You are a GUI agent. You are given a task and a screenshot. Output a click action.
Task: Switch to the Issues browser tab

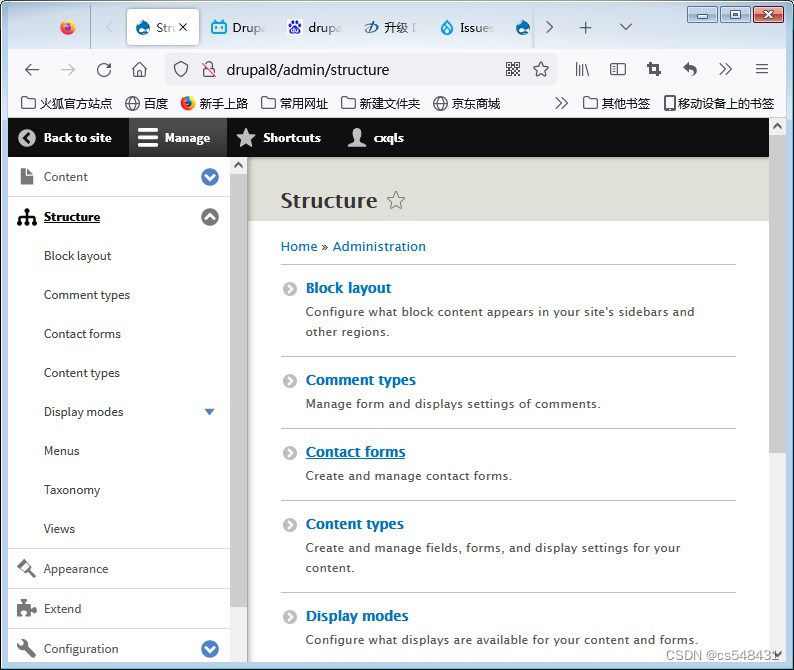467,27
